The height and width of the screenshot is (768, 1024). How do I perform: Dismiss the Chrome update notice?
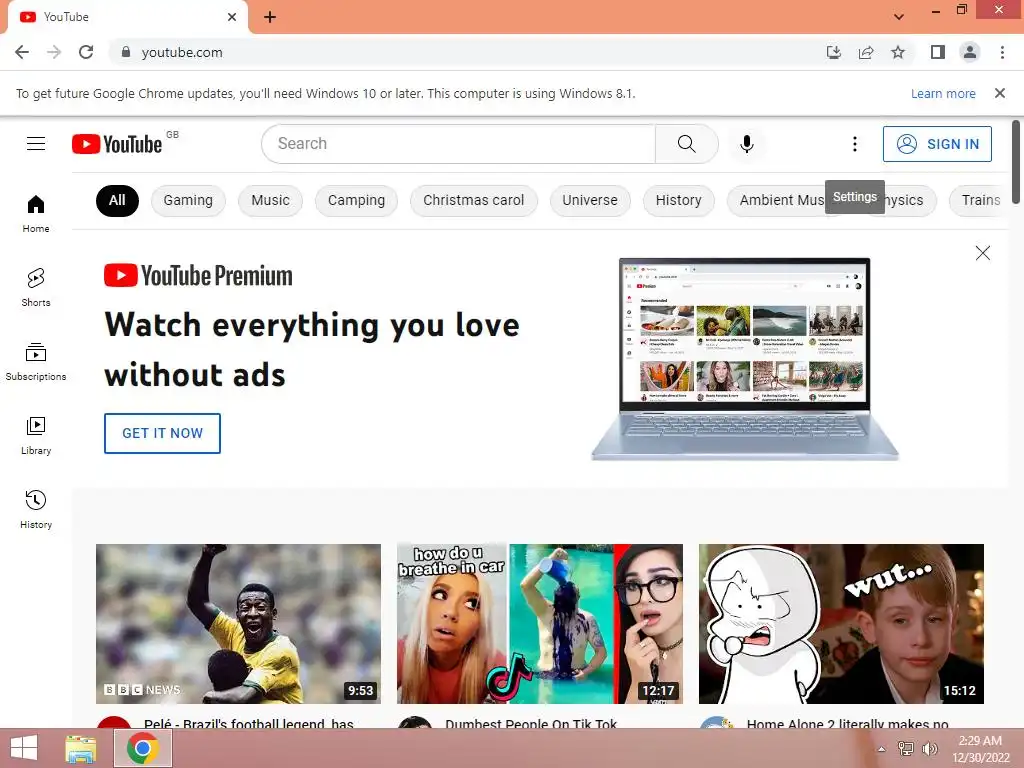point(999,93)
